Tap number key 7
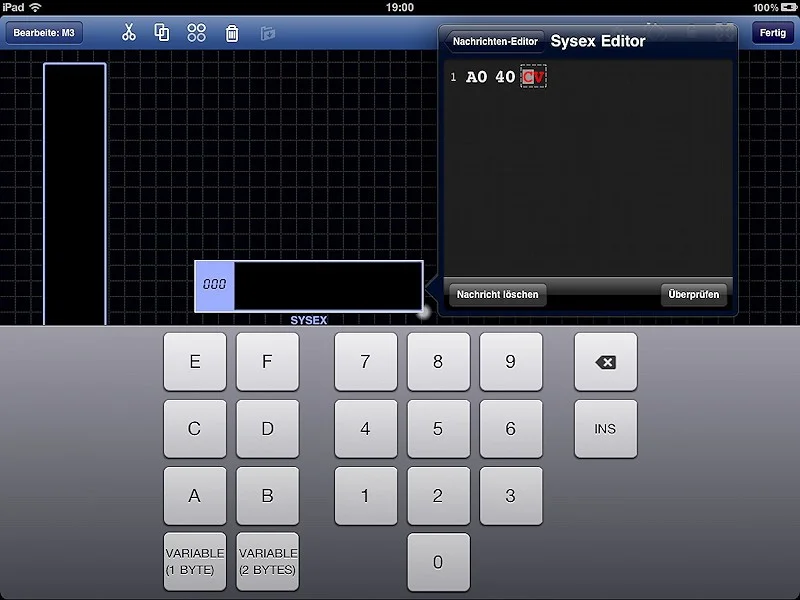Viewport: 800px width, 600px height. 366,362
